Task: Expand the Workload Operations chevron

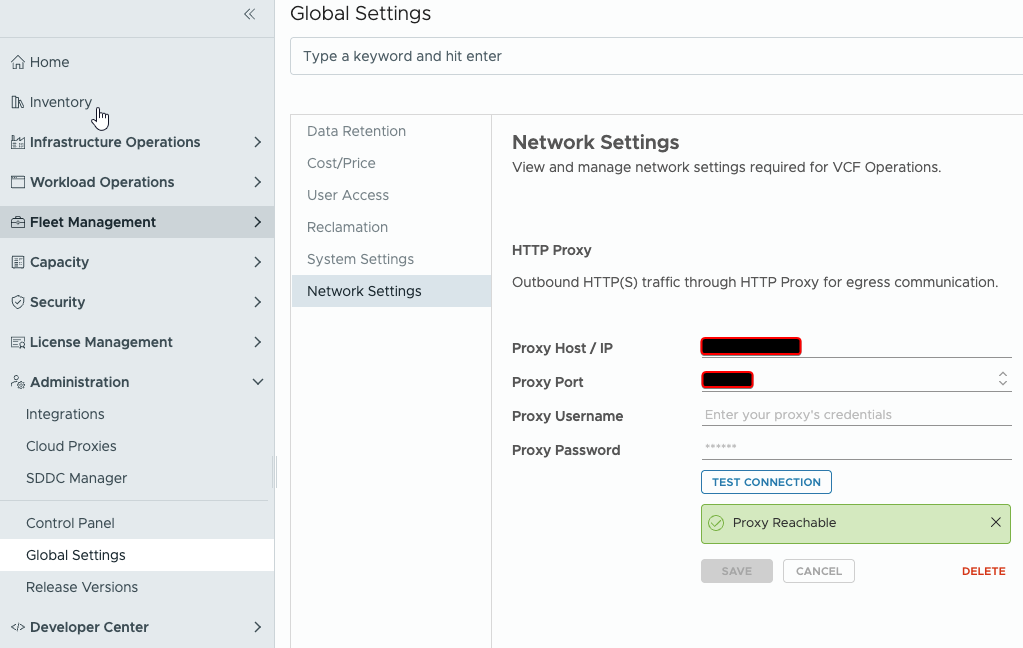Action: [x=258, y=182]
